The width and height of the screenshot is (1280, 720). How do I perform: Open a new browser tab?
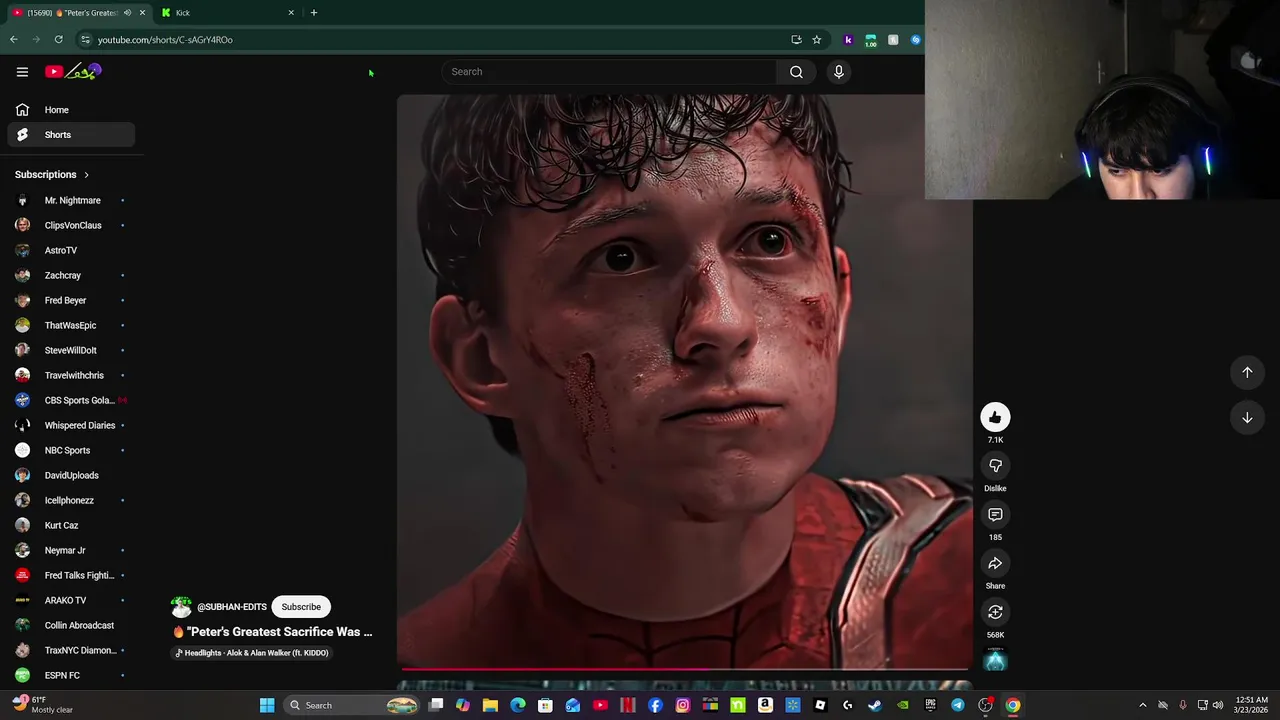point(314,13)
